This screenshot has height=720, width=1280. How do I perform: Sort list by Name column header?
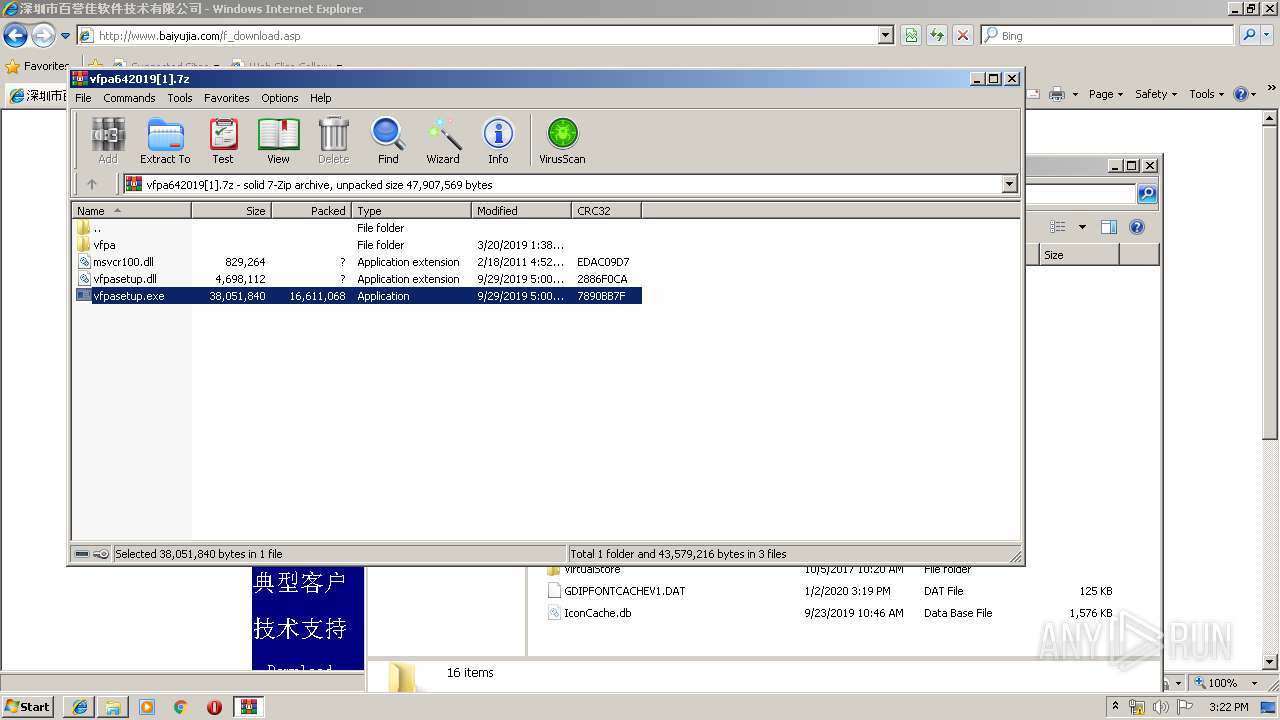(x=131, y=211)
